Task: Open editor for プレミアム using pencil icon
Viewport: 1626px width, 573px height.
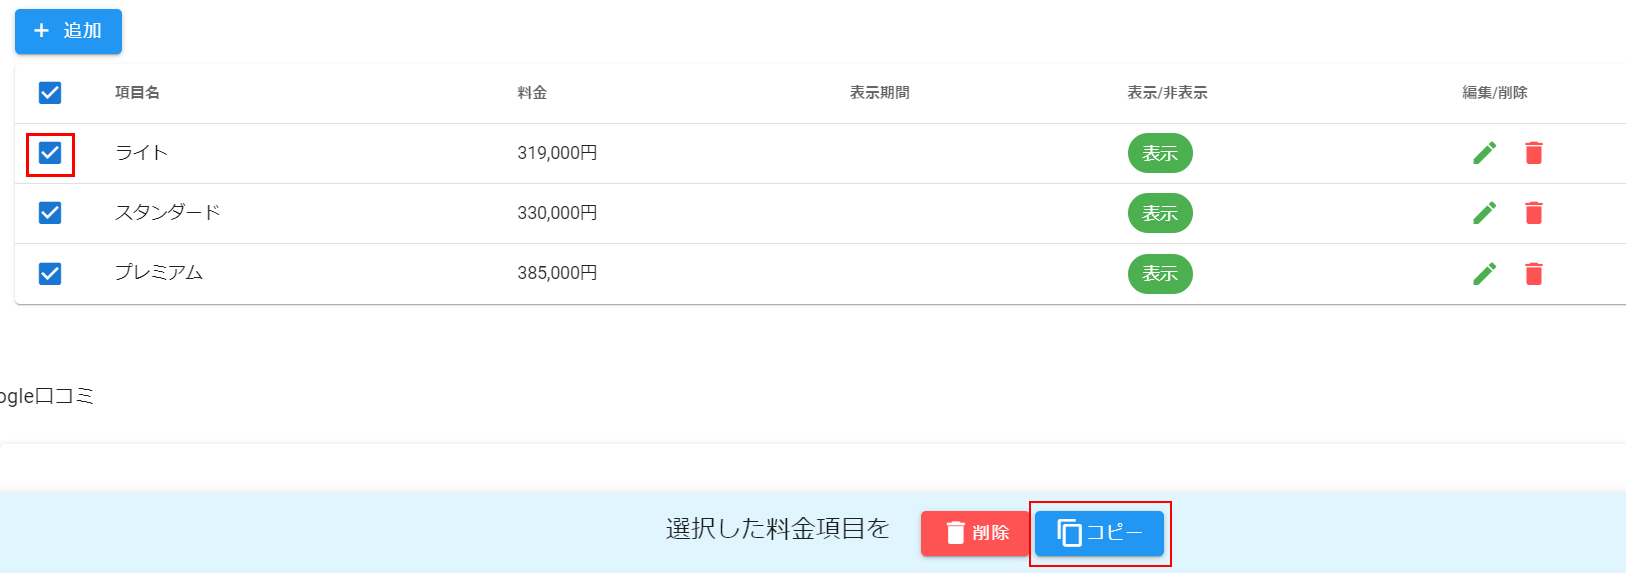Action: click(x=1484, y=273)
